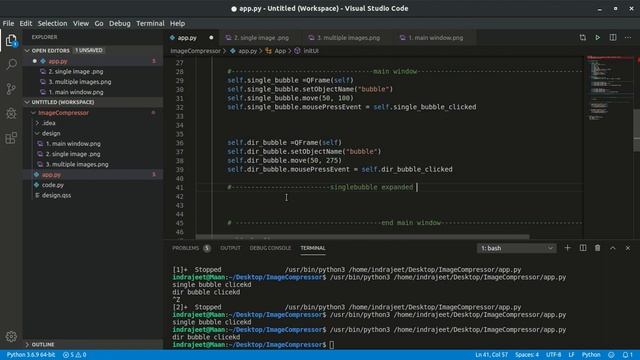
Task: Click errors and warnings count in status bar
Action: coord(75,355)
